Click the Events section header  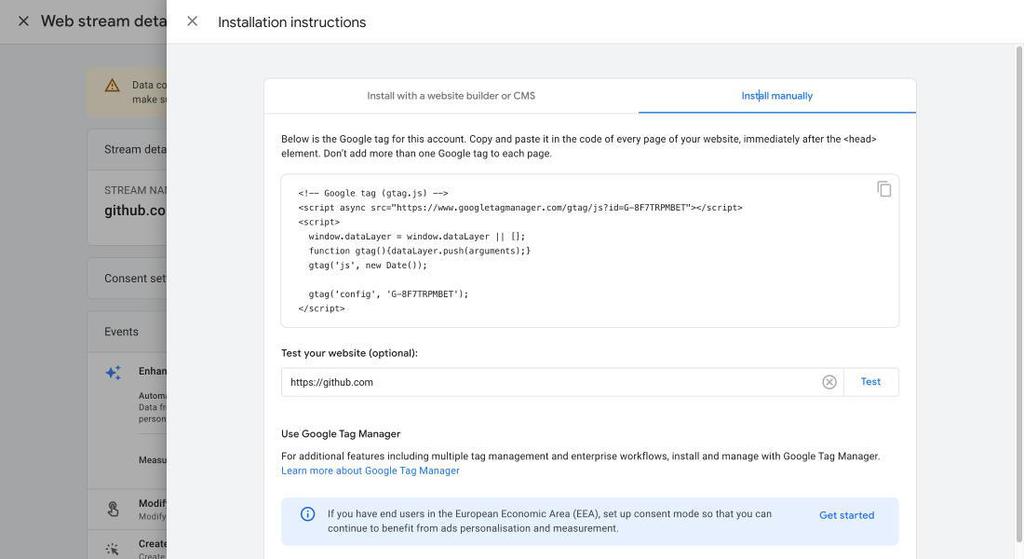[x=122, y=332]
